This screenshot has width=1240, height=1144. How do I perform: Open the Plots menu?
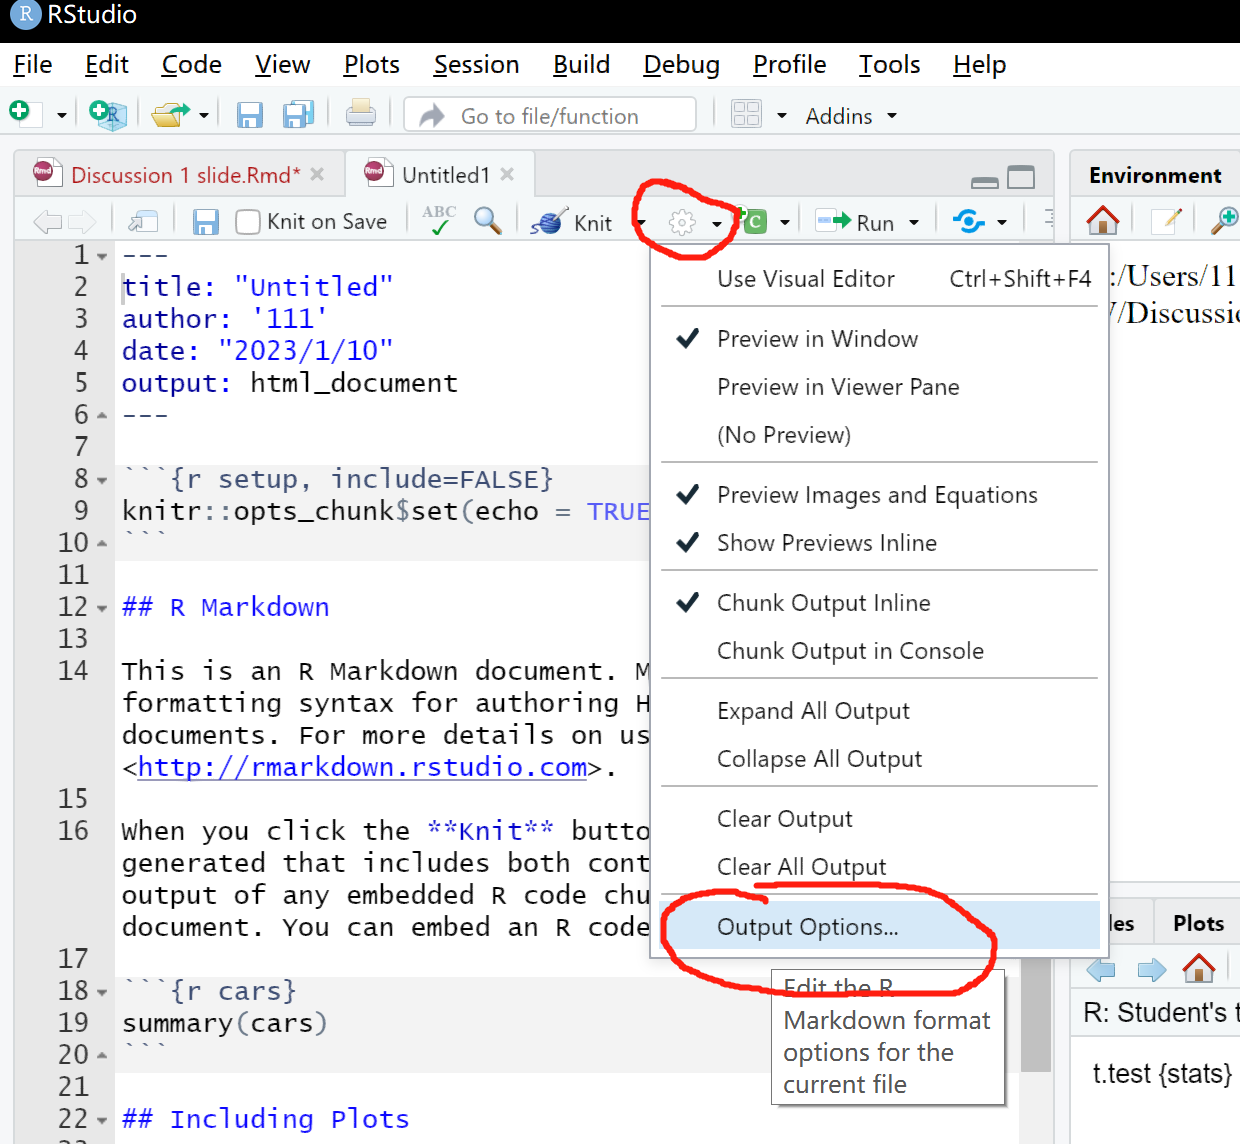click(372, 65)
